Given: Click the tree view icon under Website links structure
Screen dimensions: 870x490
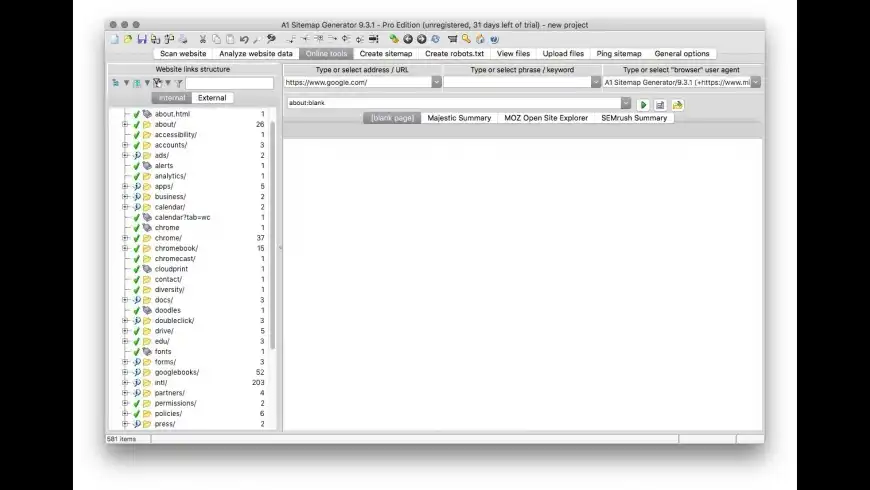Looking at the screenshot, I should pyautogui.click(x=115, y=83).
